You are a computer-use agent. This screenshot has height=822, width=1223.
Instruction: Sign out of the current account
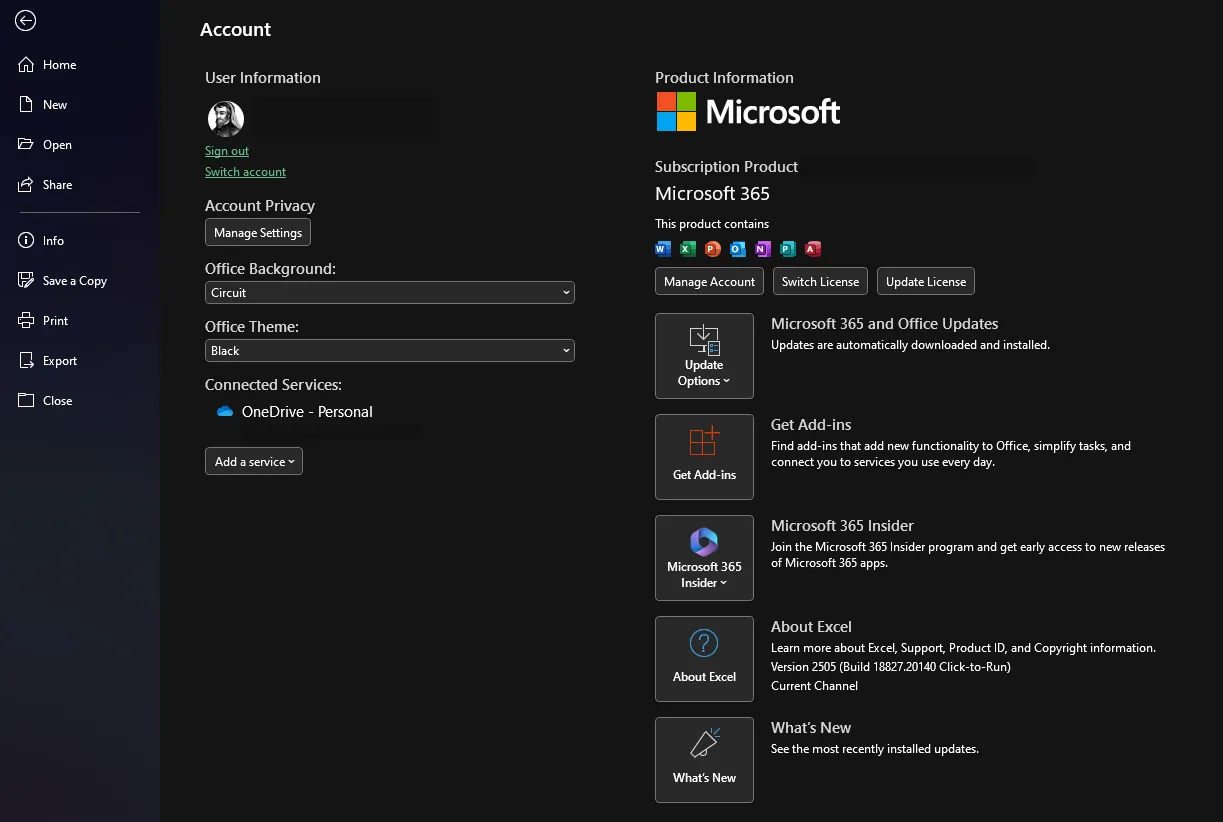pyautogui.click(x=226, y=150)
